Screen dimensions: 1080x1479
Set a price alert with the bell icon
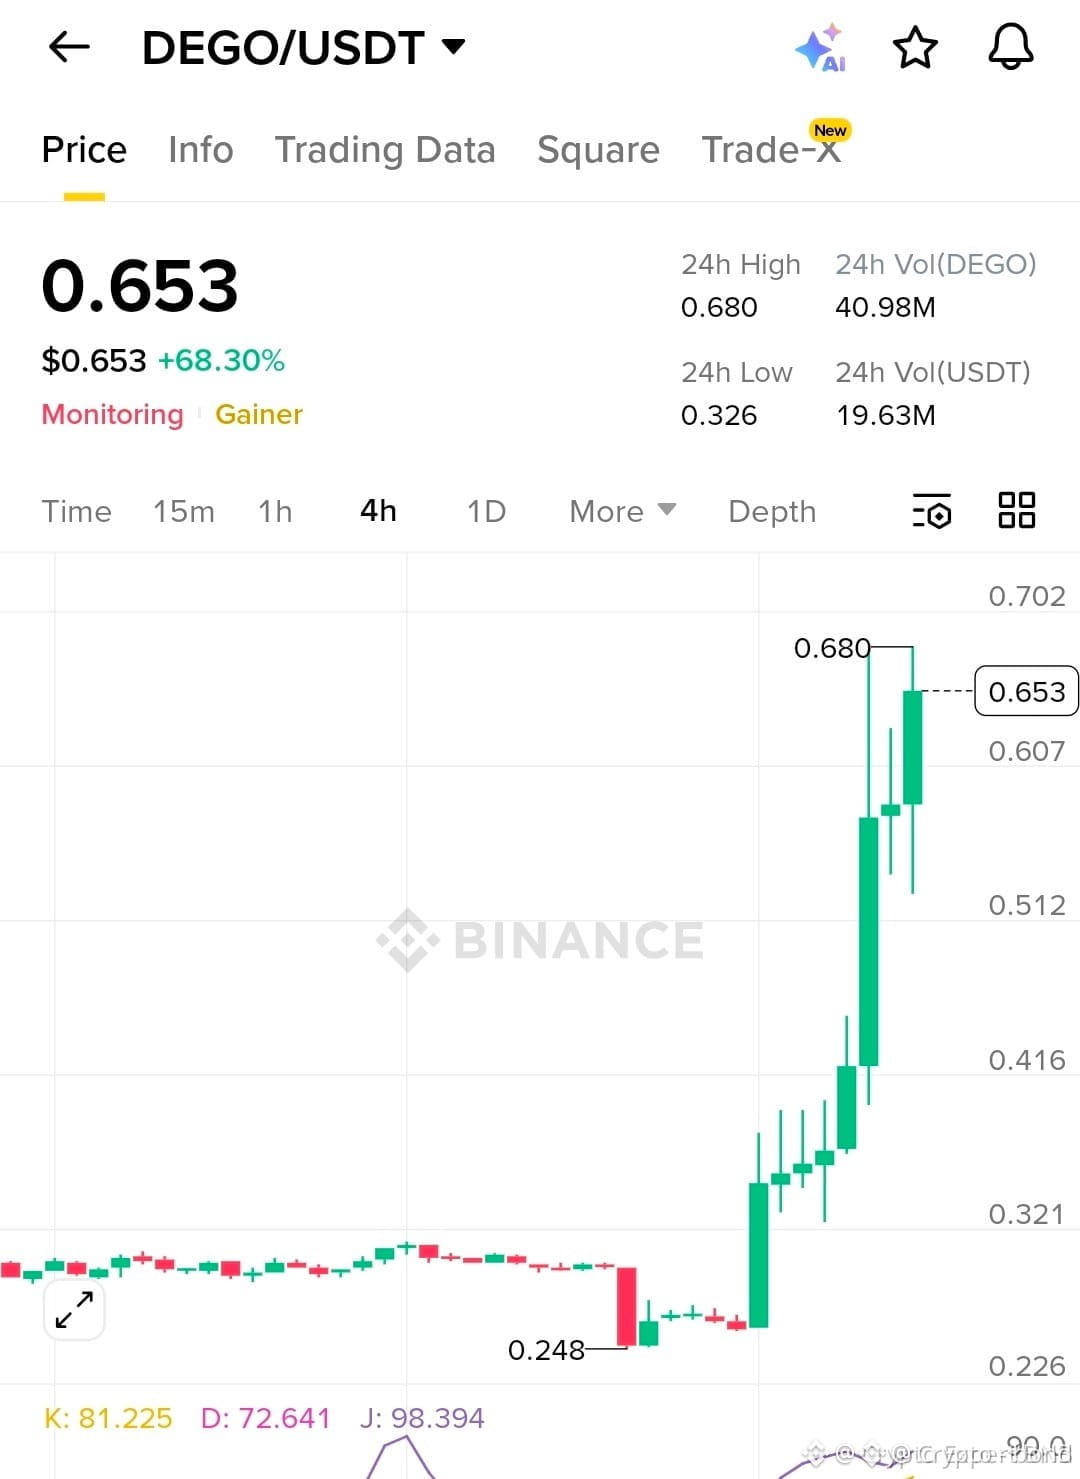[1011, 47]
